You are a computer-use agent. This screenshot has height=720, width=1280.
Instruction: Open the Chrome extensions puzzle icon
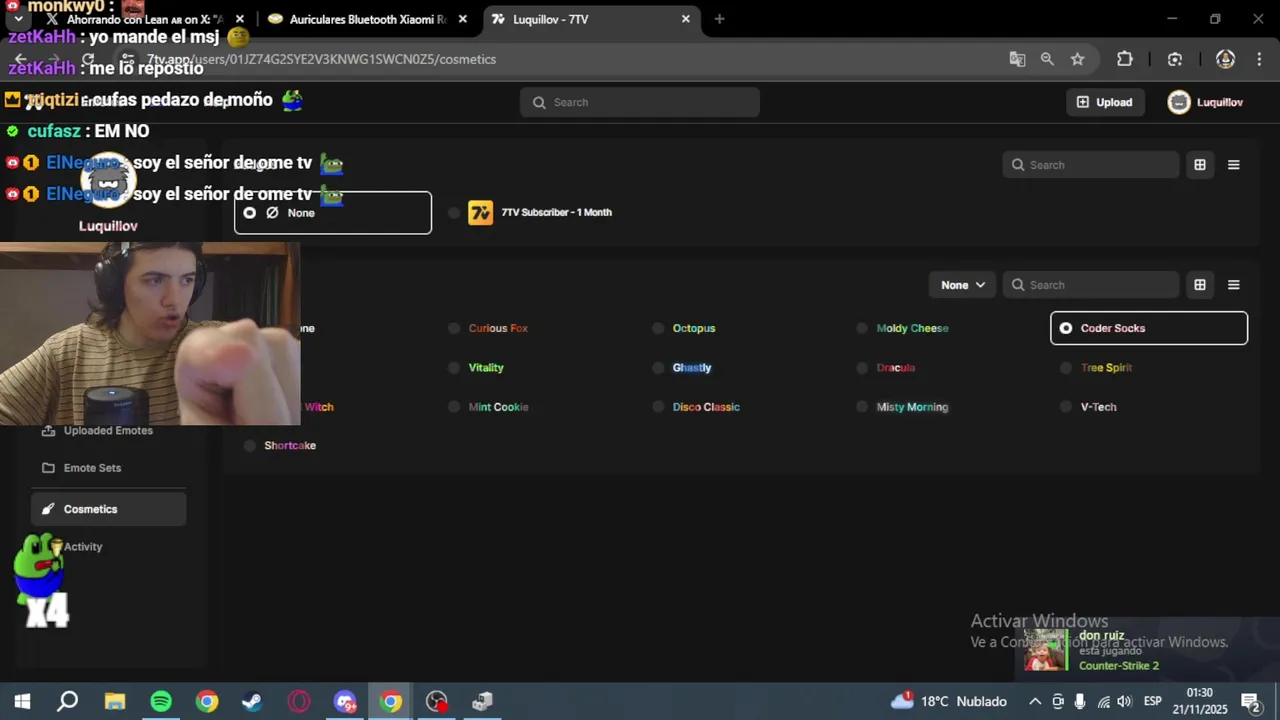coord(1125,59)
